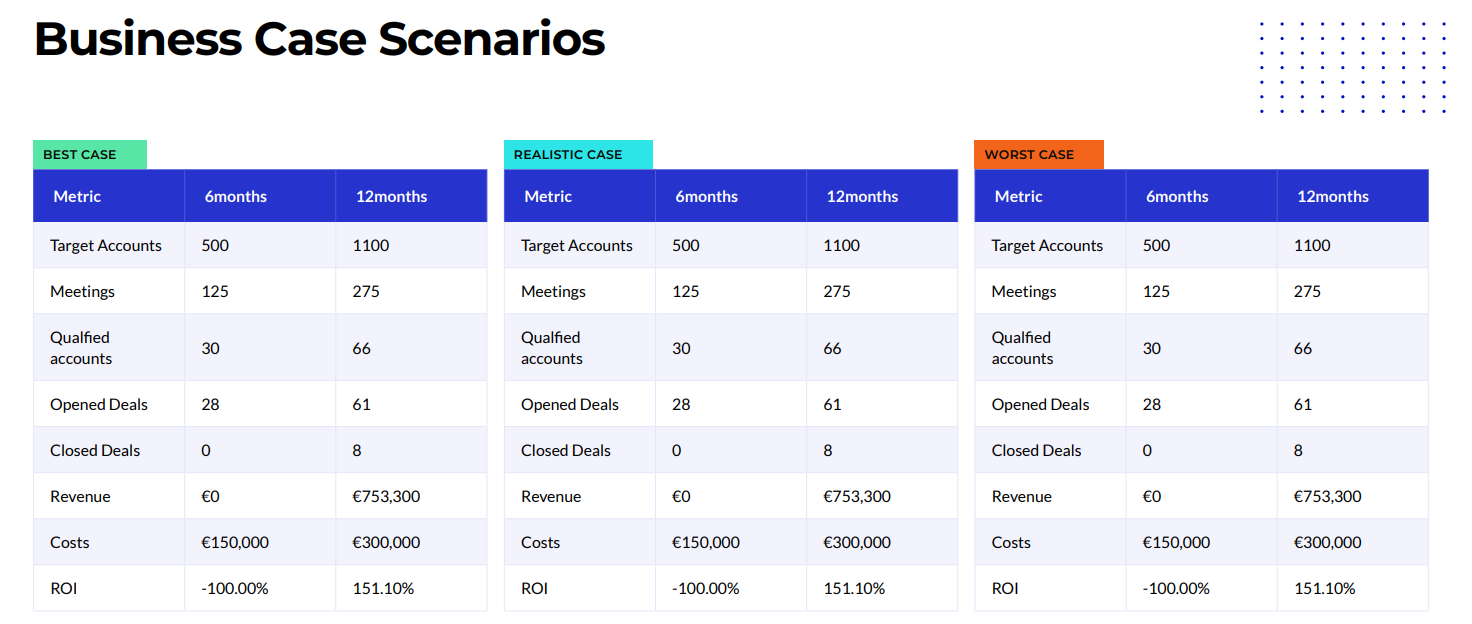
Task: Click the 6months header in Worst Case table
Action: (x=1177, y=196)
